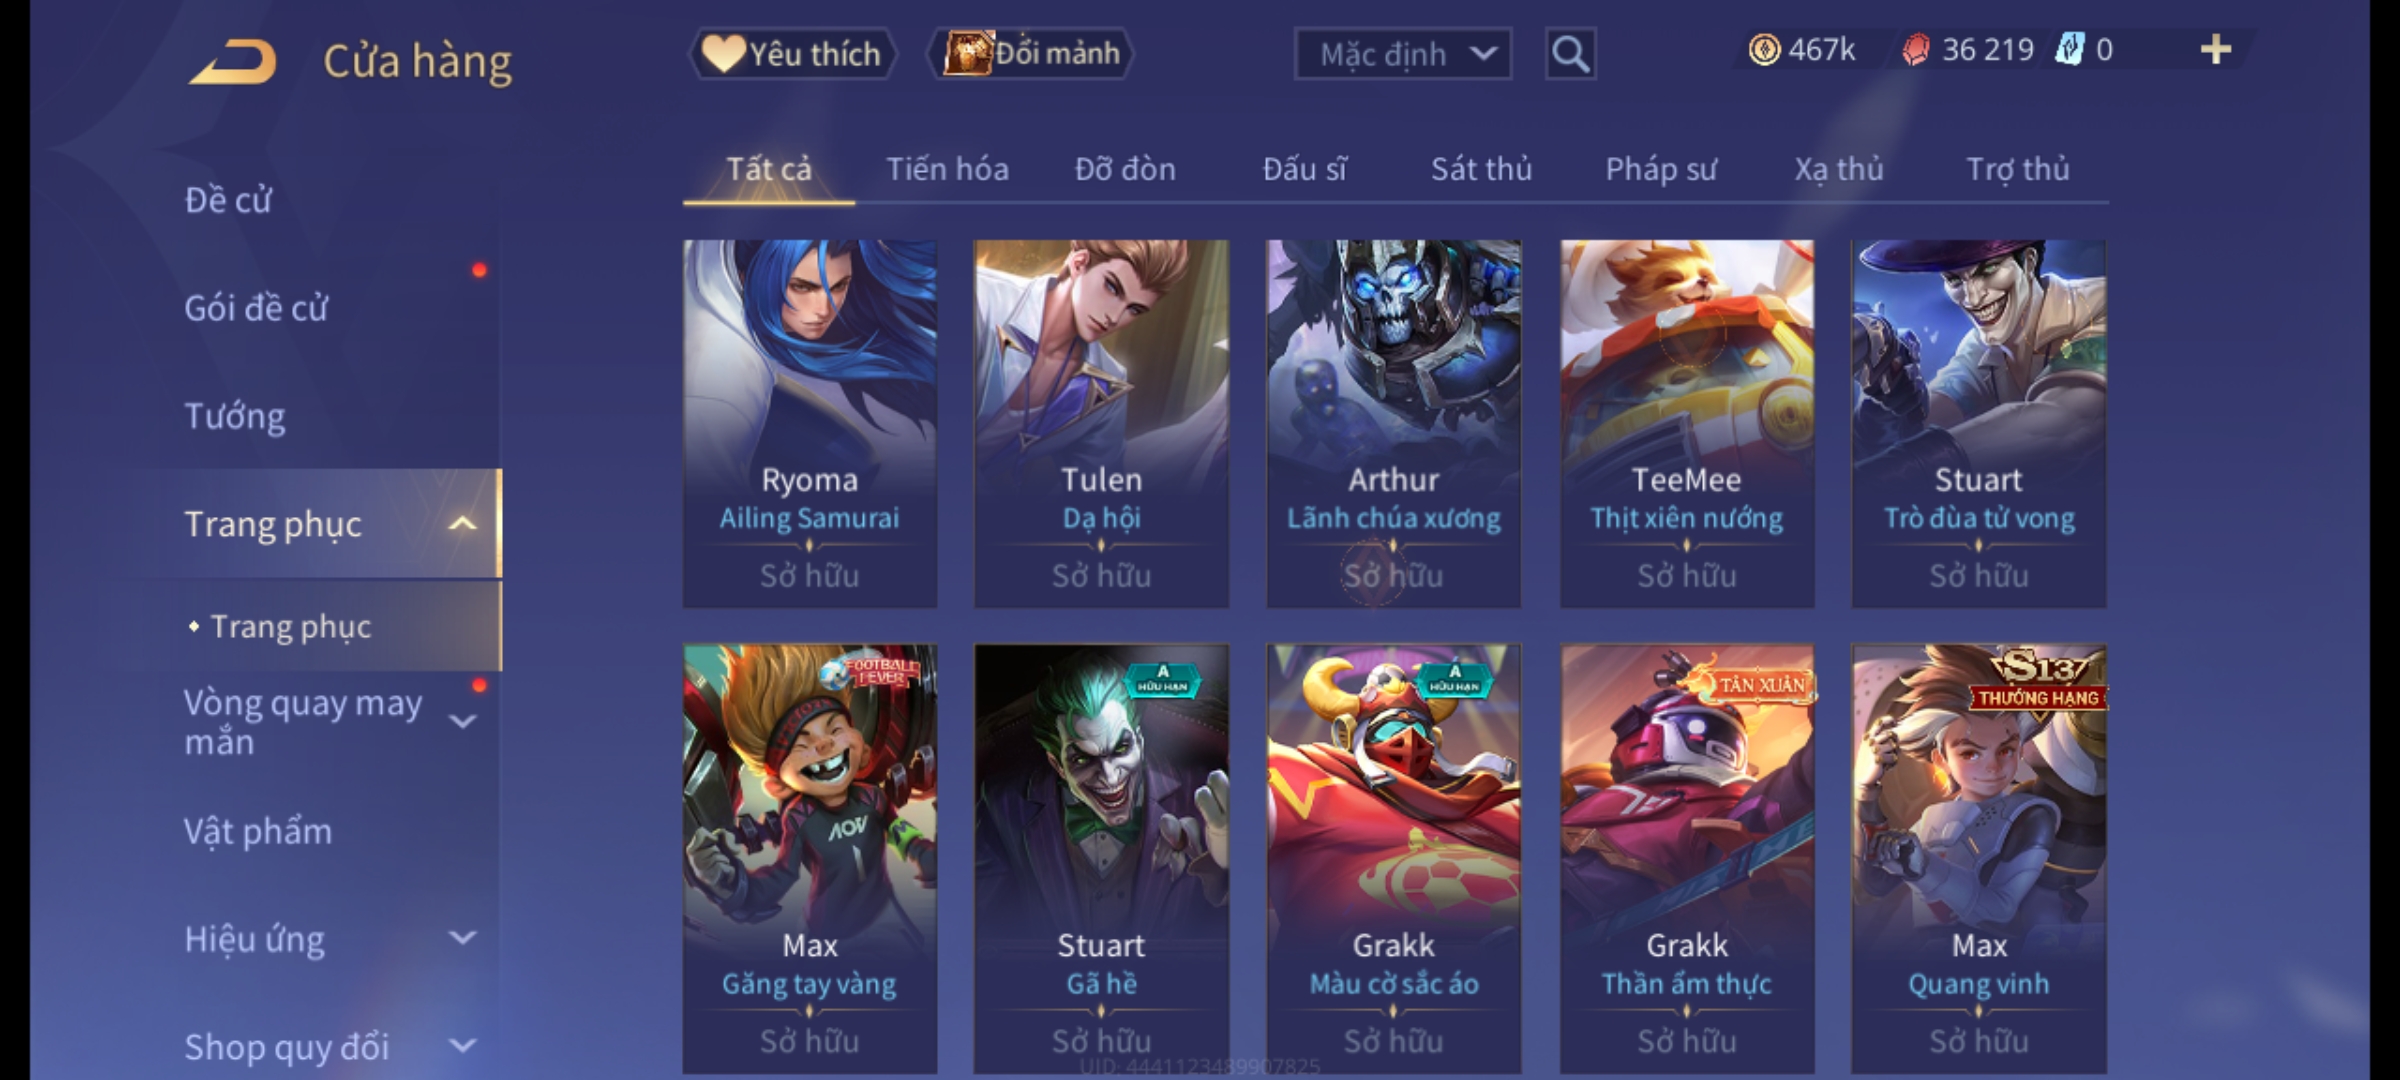
Task: Tap the gold coin balance icon
Action: point(1764,50)
